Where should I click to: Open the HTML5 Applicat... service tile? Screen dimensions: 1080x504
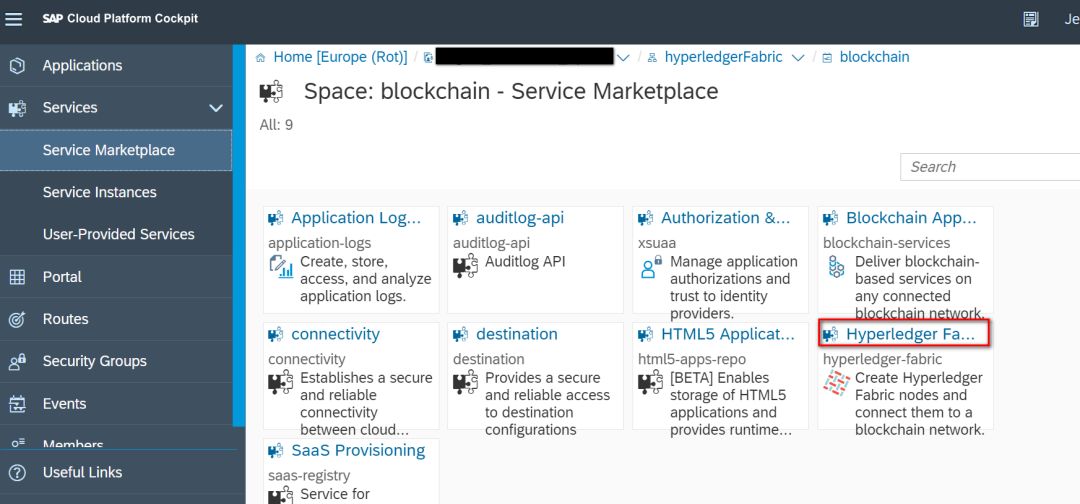(x=728, y=334)
